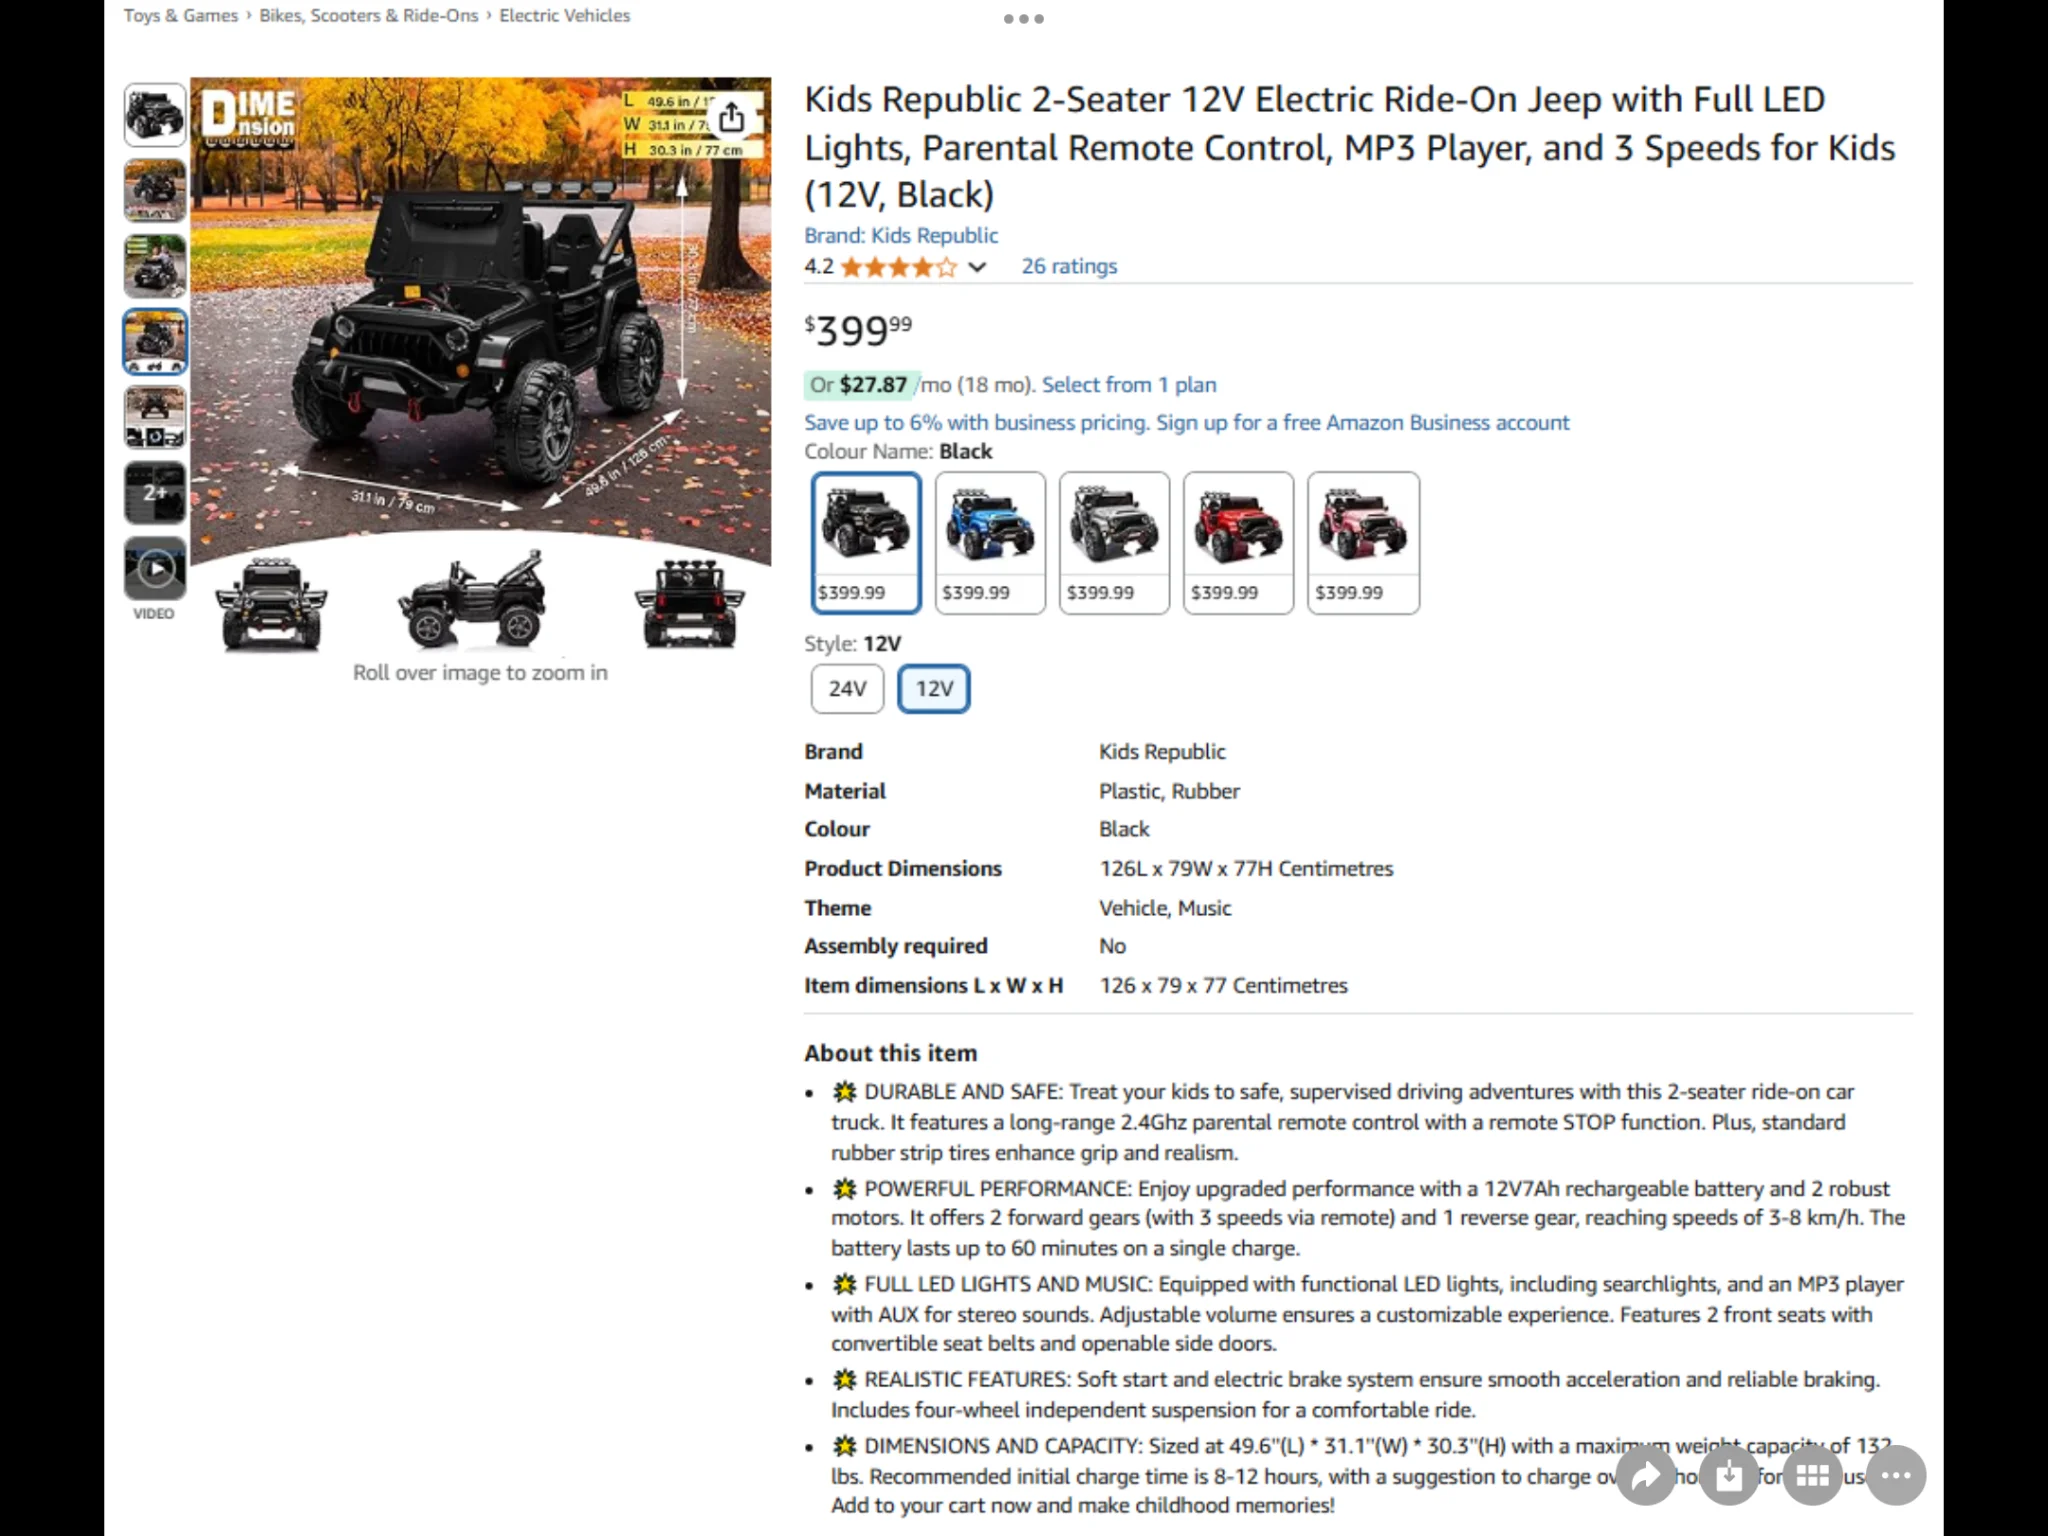Choose the red jeep colour option

1238,543
